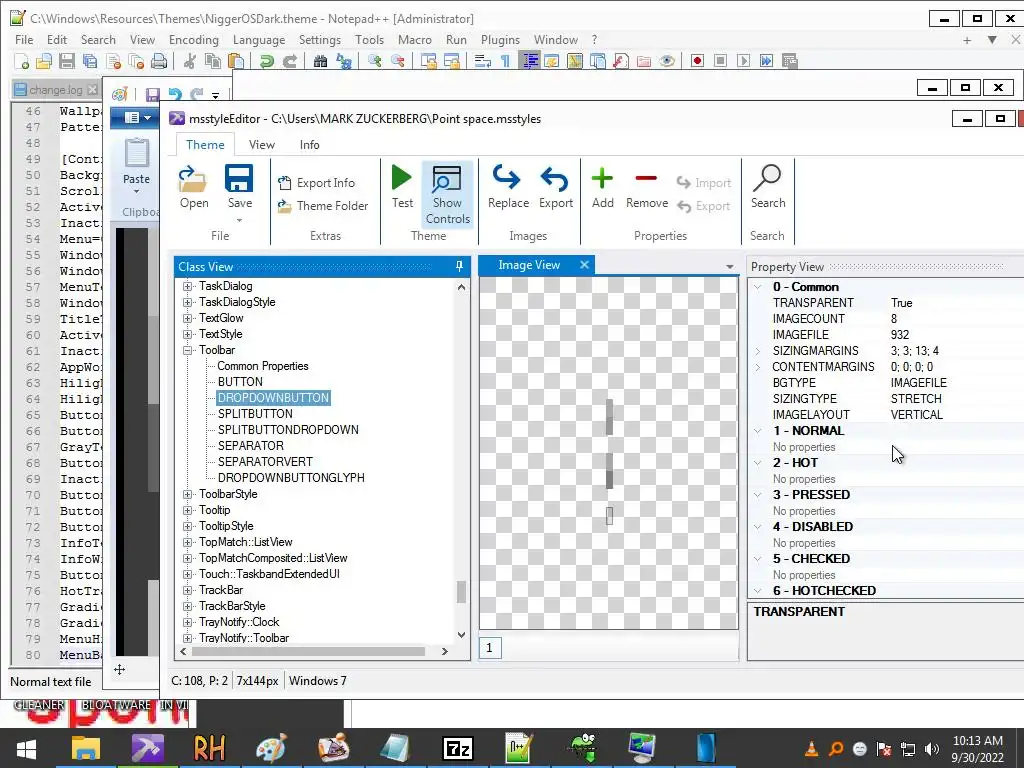The width and height of the screenshot is (1024, 768).
Task: Open Image View tab list dropdown arrow
Action: click(729, 266)
